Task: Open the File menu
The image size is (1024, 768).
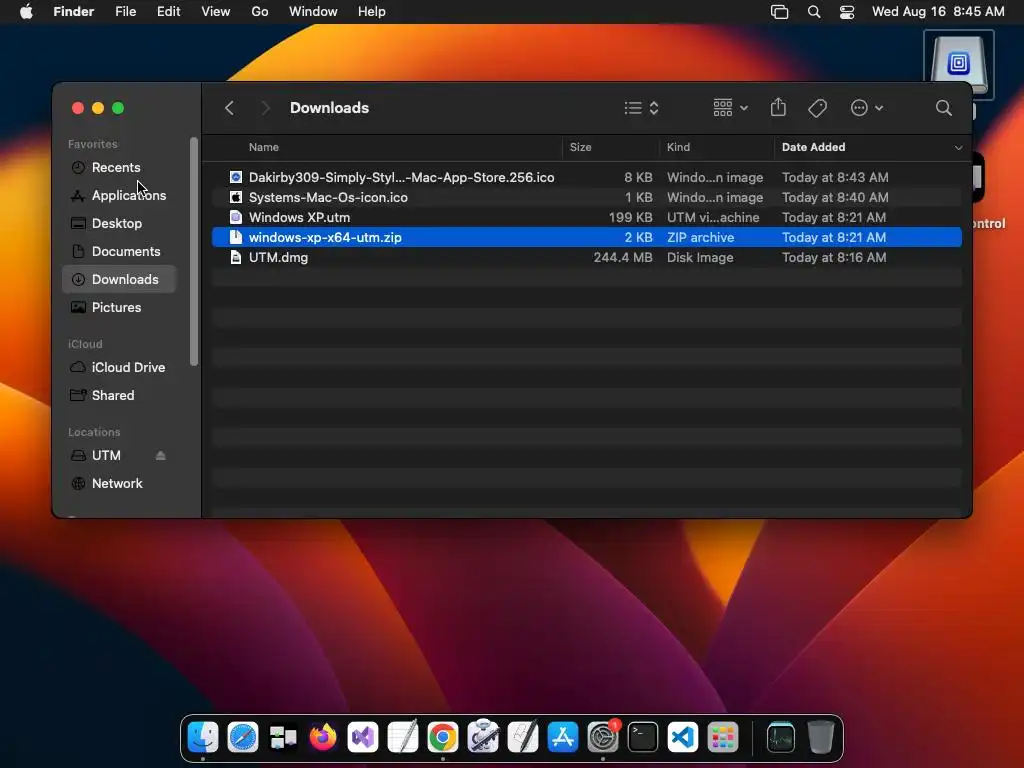Action: (125, 12)
